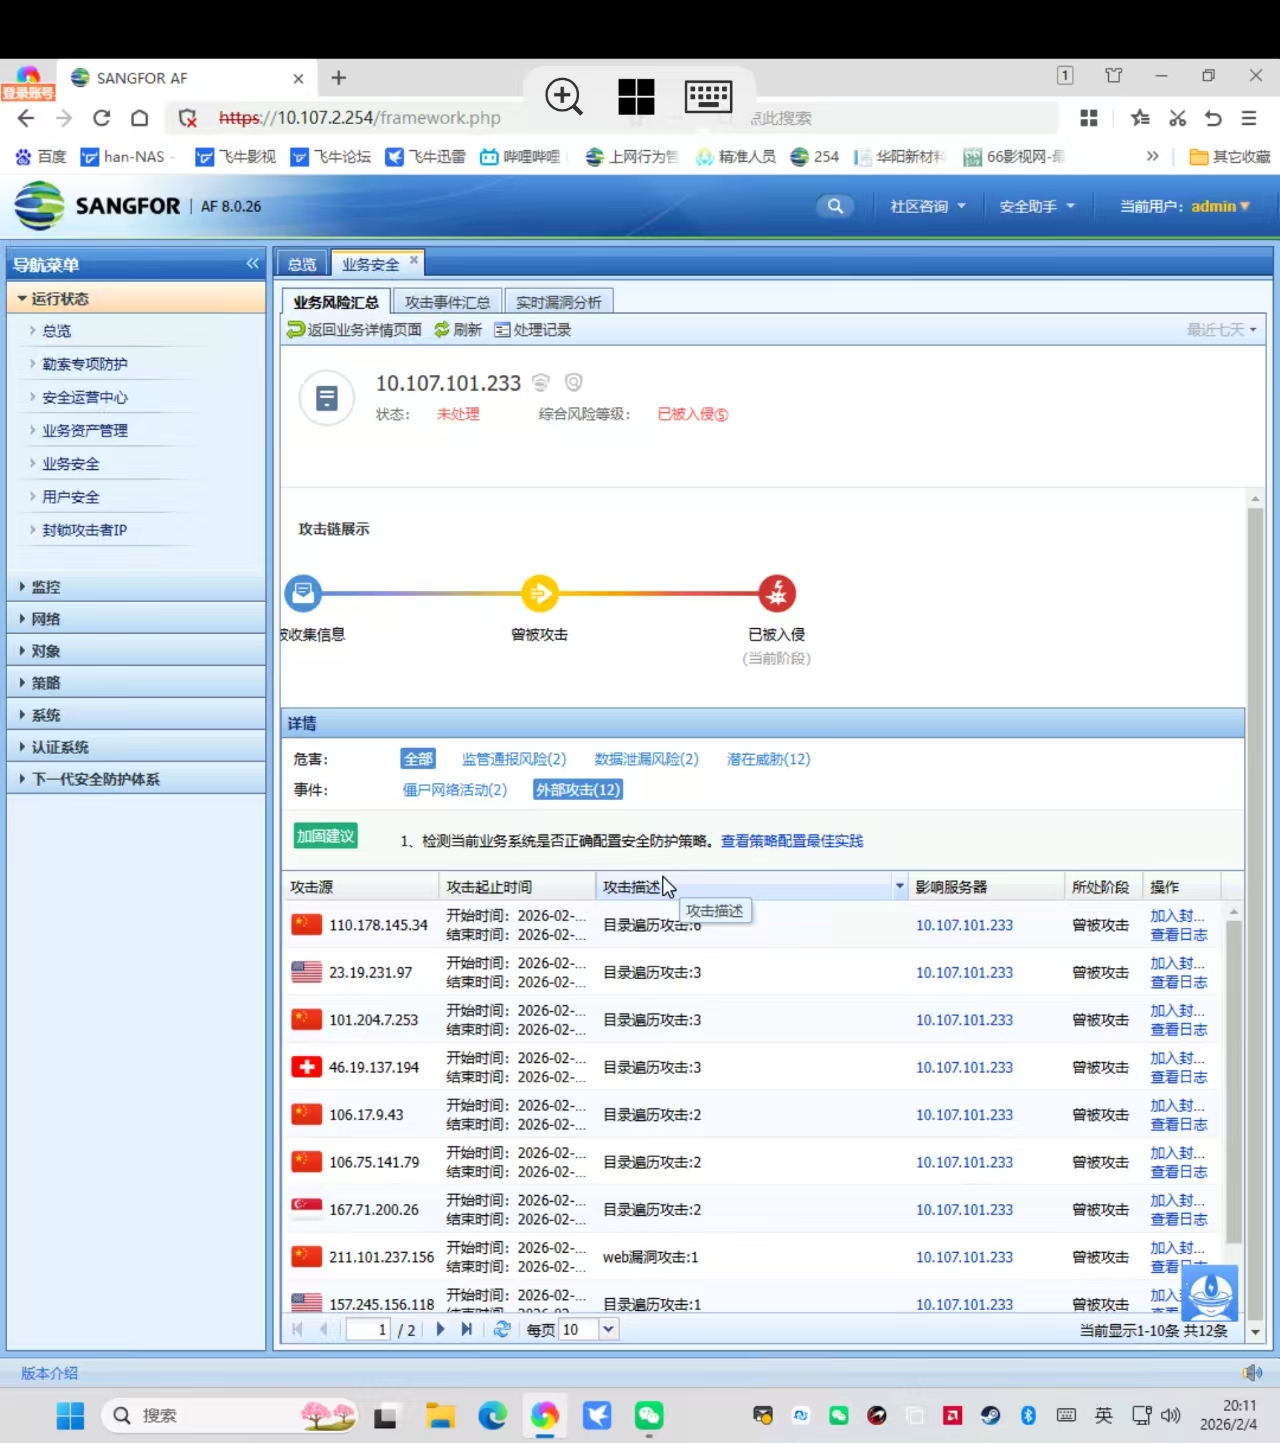The height and width of the screenshot is (1443, 1280).
Task: Open WeChat from the taskbar
Action: [649, 1416]
